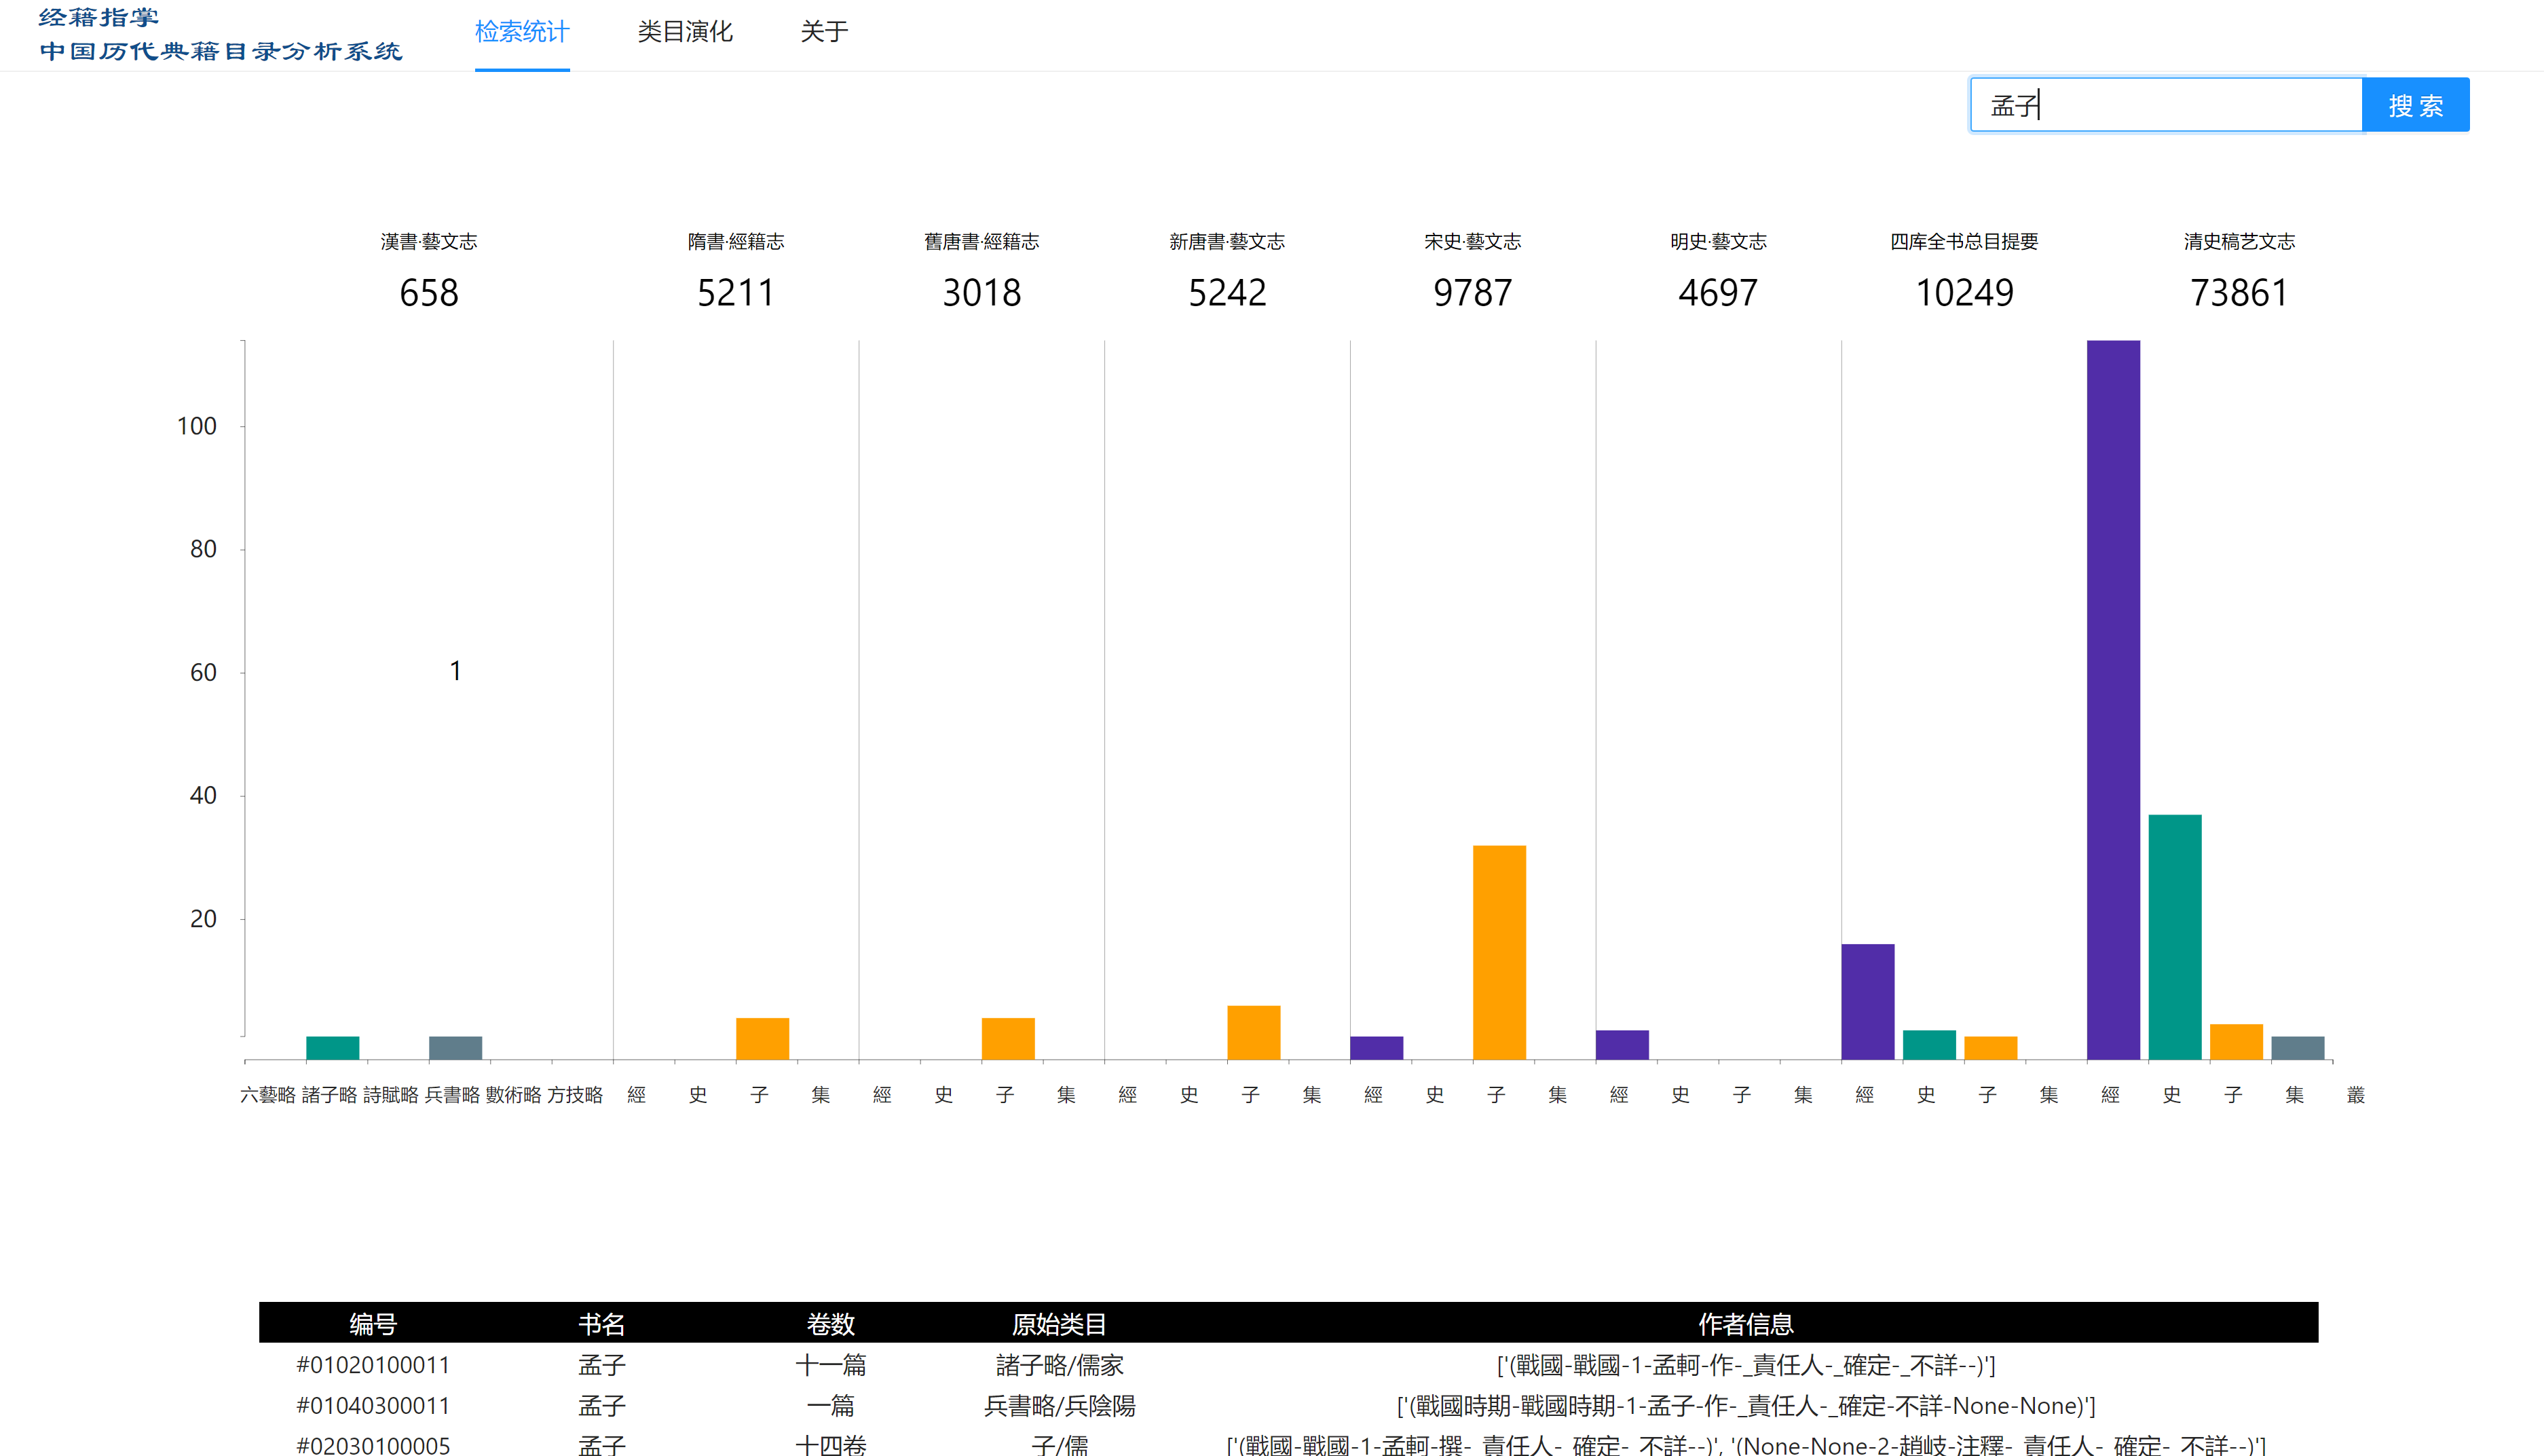
Task: Click the purple 四库全书总目提要 經 bar
Action: click(x=1867, y=1001)
